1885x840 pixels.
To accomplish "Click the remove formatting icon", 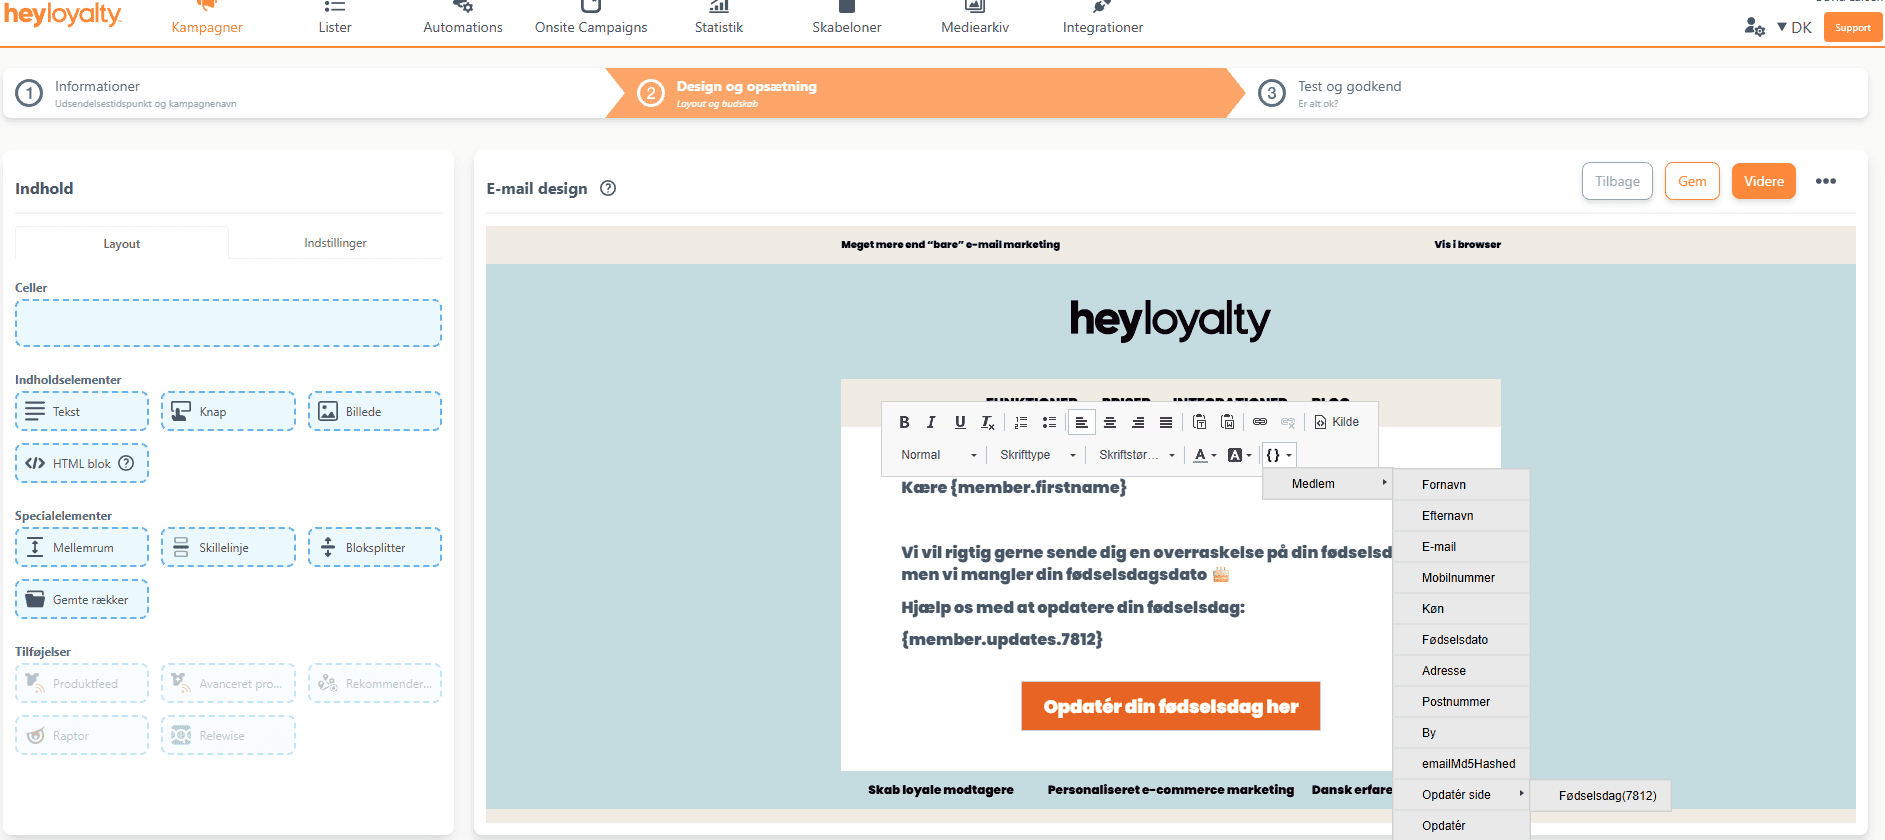I will click(988, 422).
